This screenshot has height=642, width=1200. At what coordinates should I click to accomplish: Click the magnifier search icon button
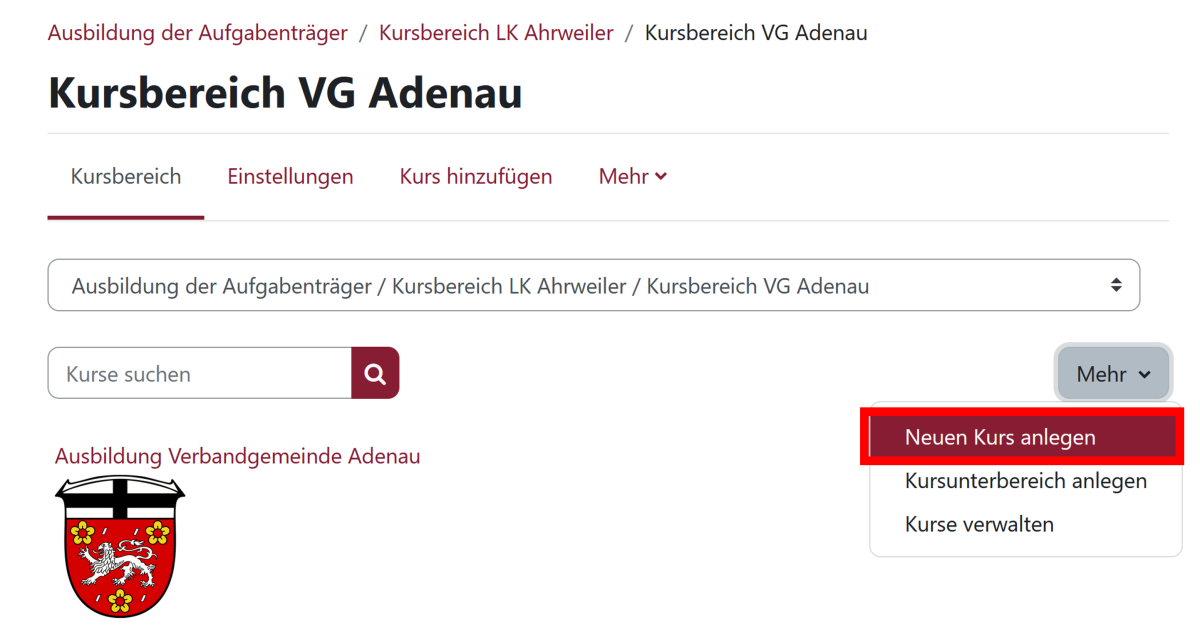click(x=375, y=373)
